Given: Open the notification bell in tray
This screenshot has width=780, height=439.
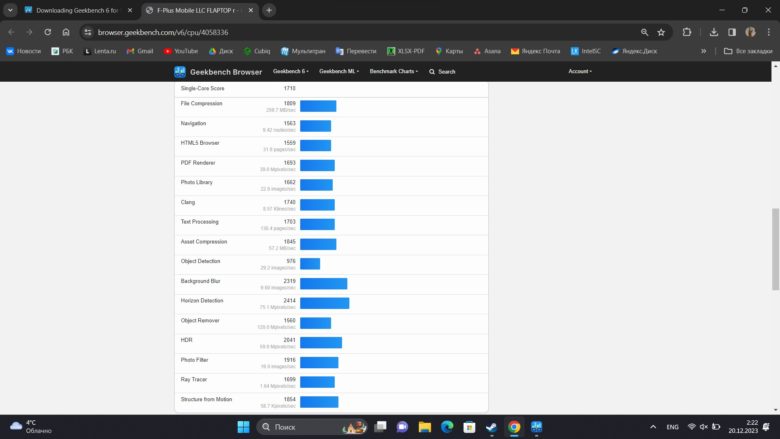Looking at the screenshot, I should [x=766, y=427].
